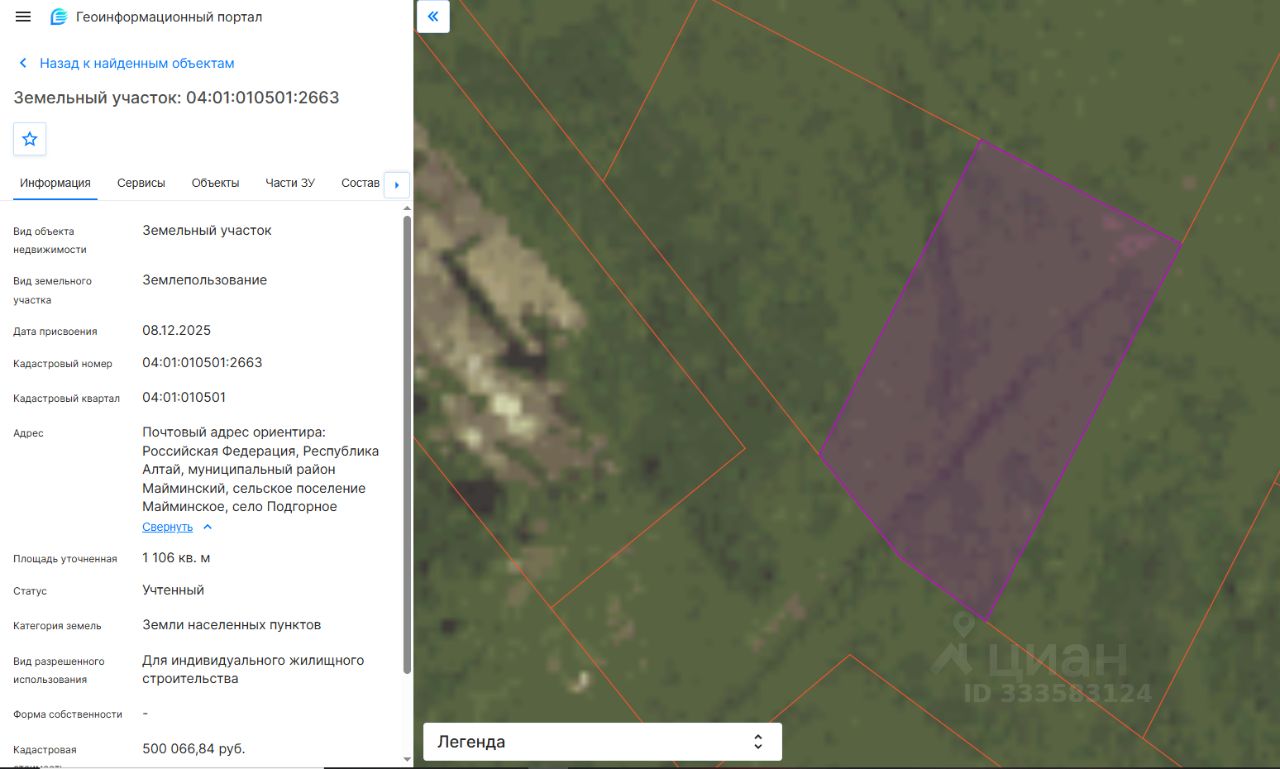1280x769 pixels.
Task: Open the Состав tab
Action: (x=360, y=183)
